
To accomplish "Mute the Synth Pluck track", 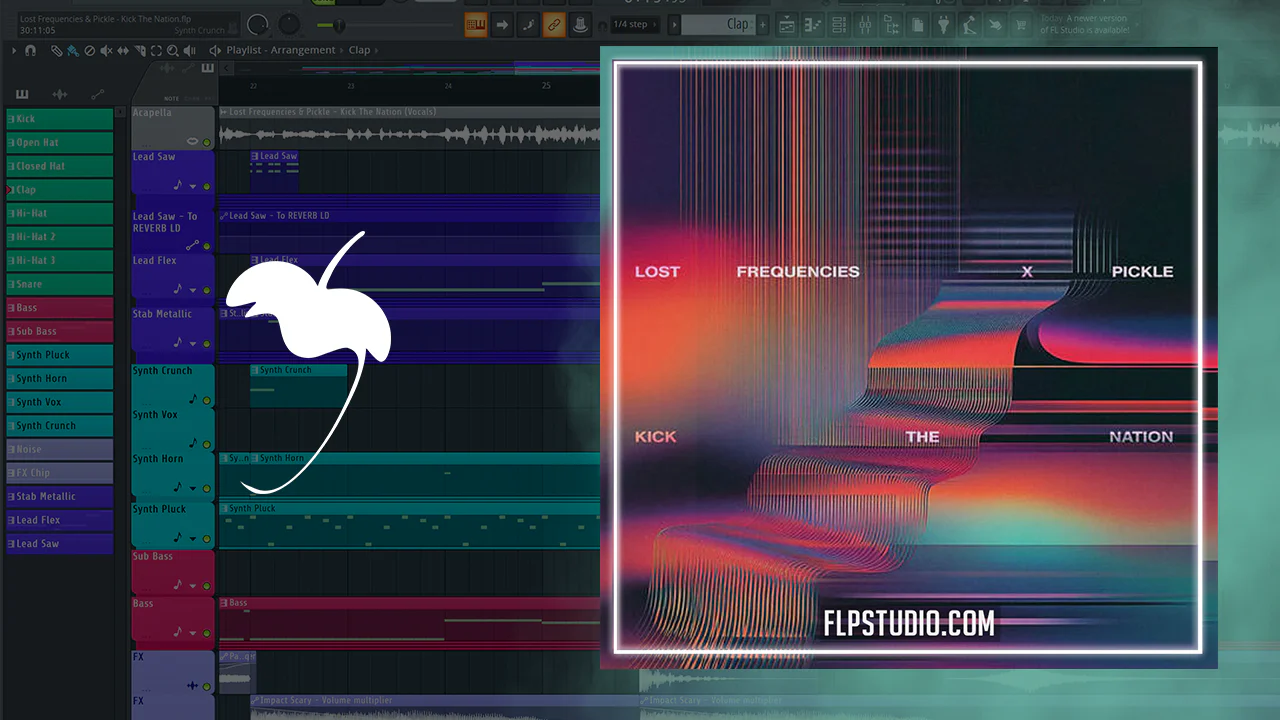I will point(207,538).
